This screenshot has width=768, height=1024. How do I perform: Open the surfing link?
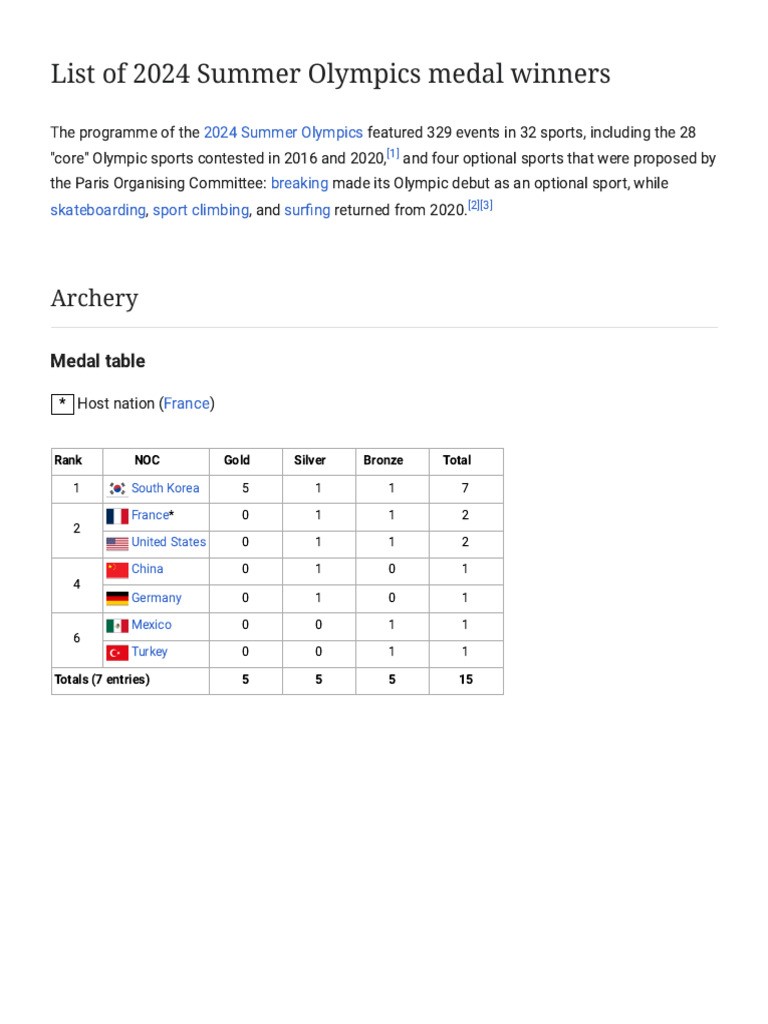click(307, 210)
